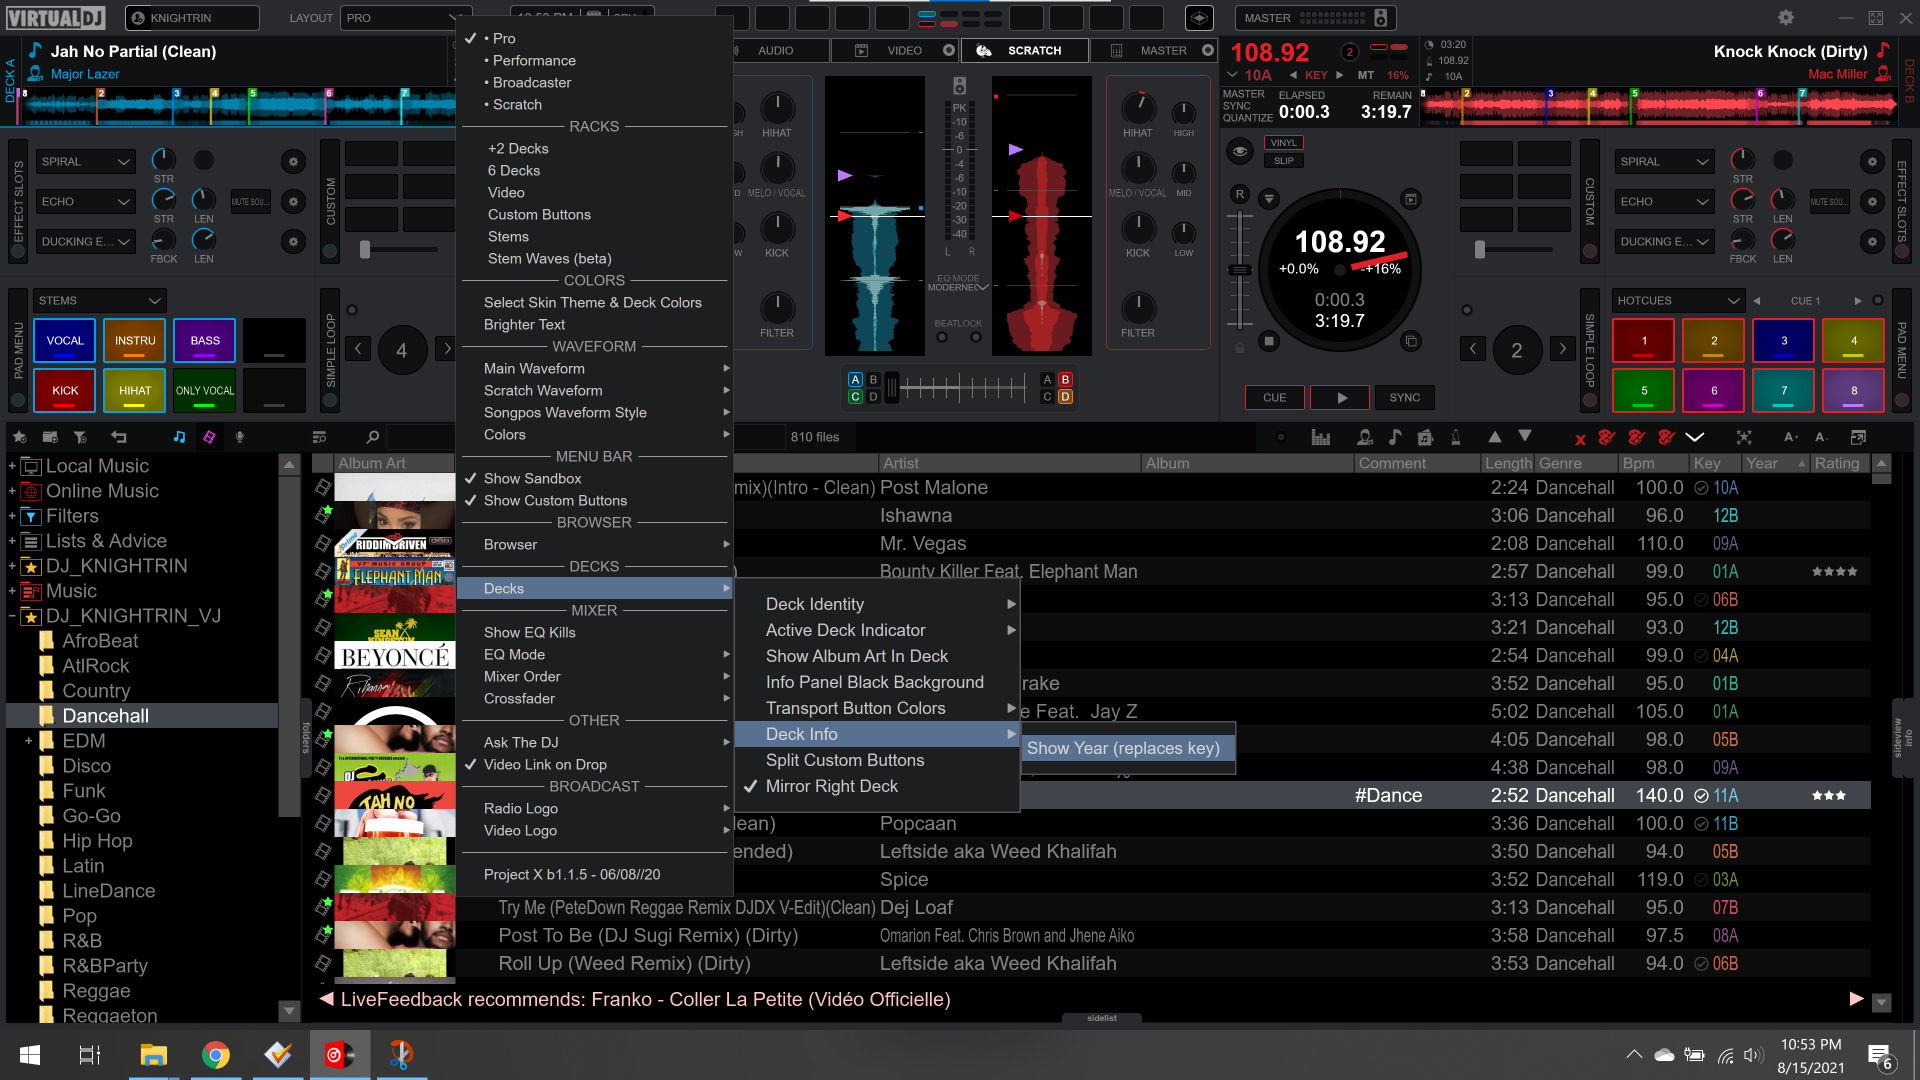Toggle the BASS stem pad
The image size is (1920, 1080).
pyautogui.click(x=205, y=341)
